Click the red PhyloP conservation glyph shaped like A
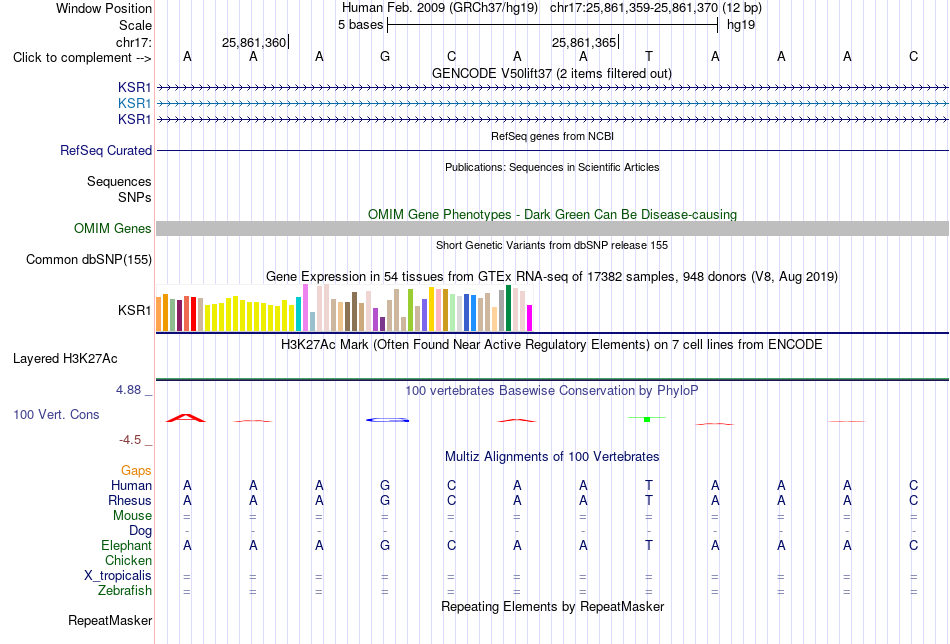Screen dimensions: 950x644 tap(186, 418)
